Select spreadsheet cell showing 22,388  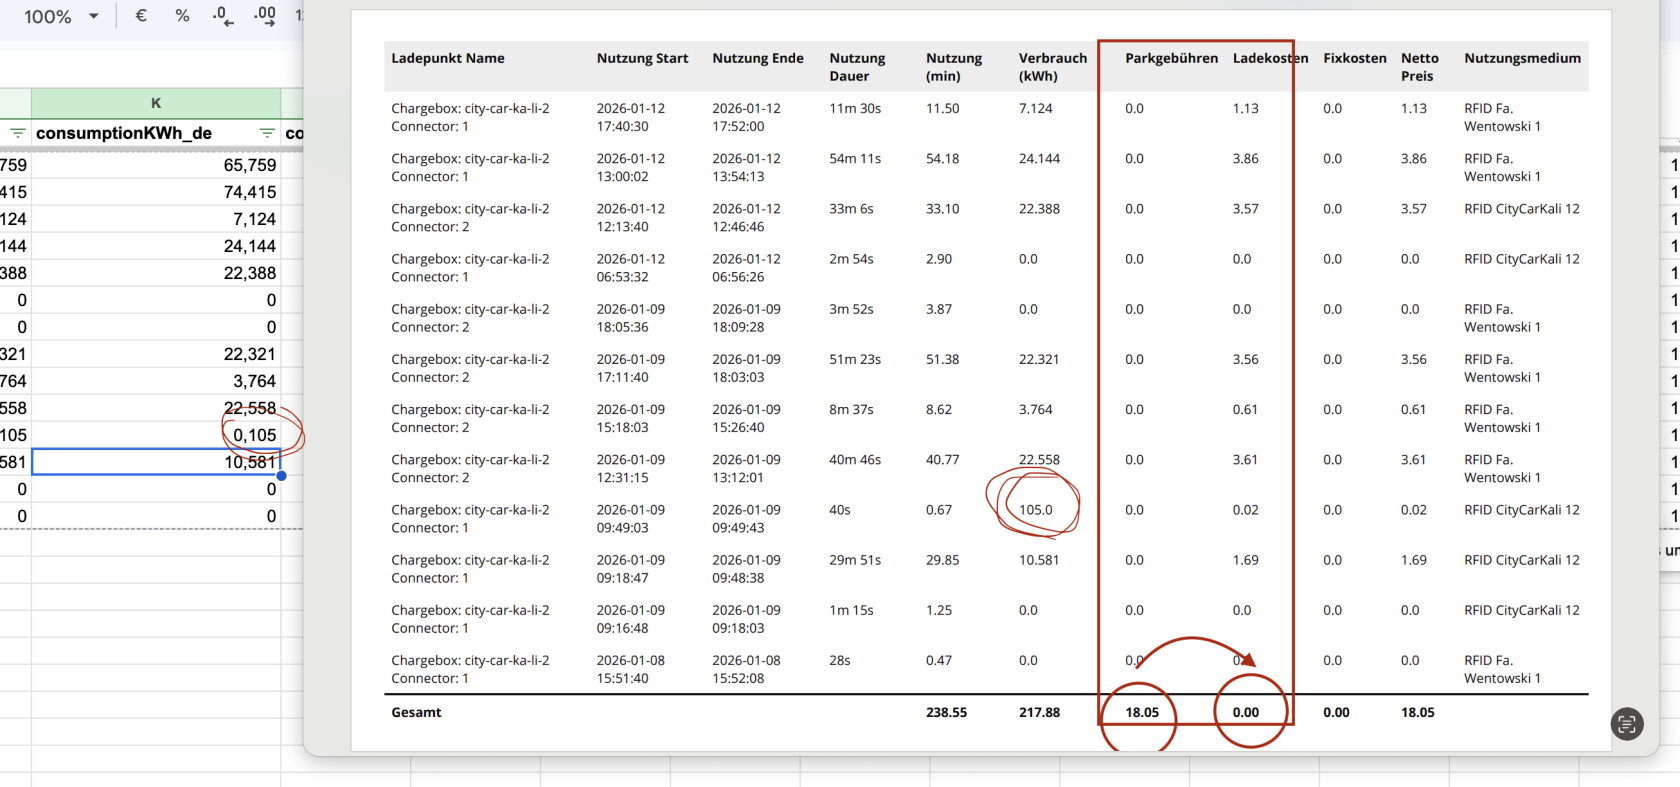(x=156, y=273)
